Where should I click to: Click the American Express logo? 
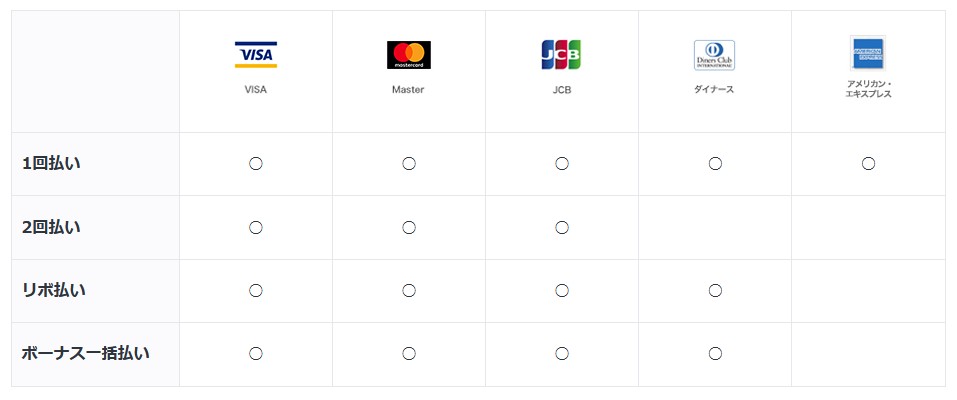(868, 53)
